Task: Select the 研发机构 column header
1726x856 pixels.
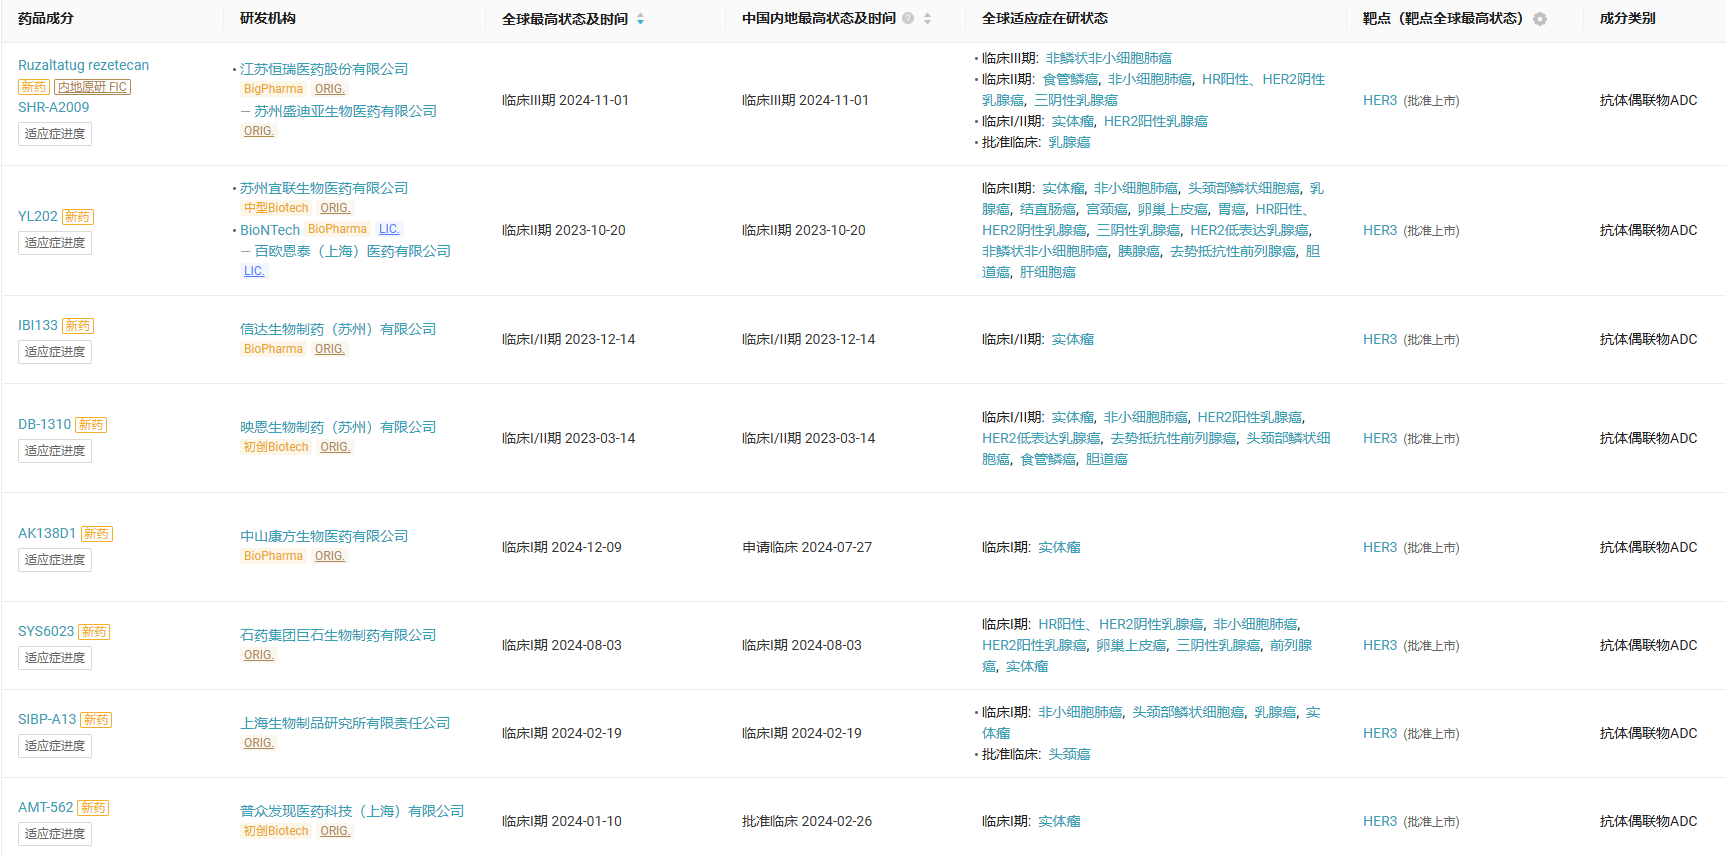Action: tap(268, 18)
